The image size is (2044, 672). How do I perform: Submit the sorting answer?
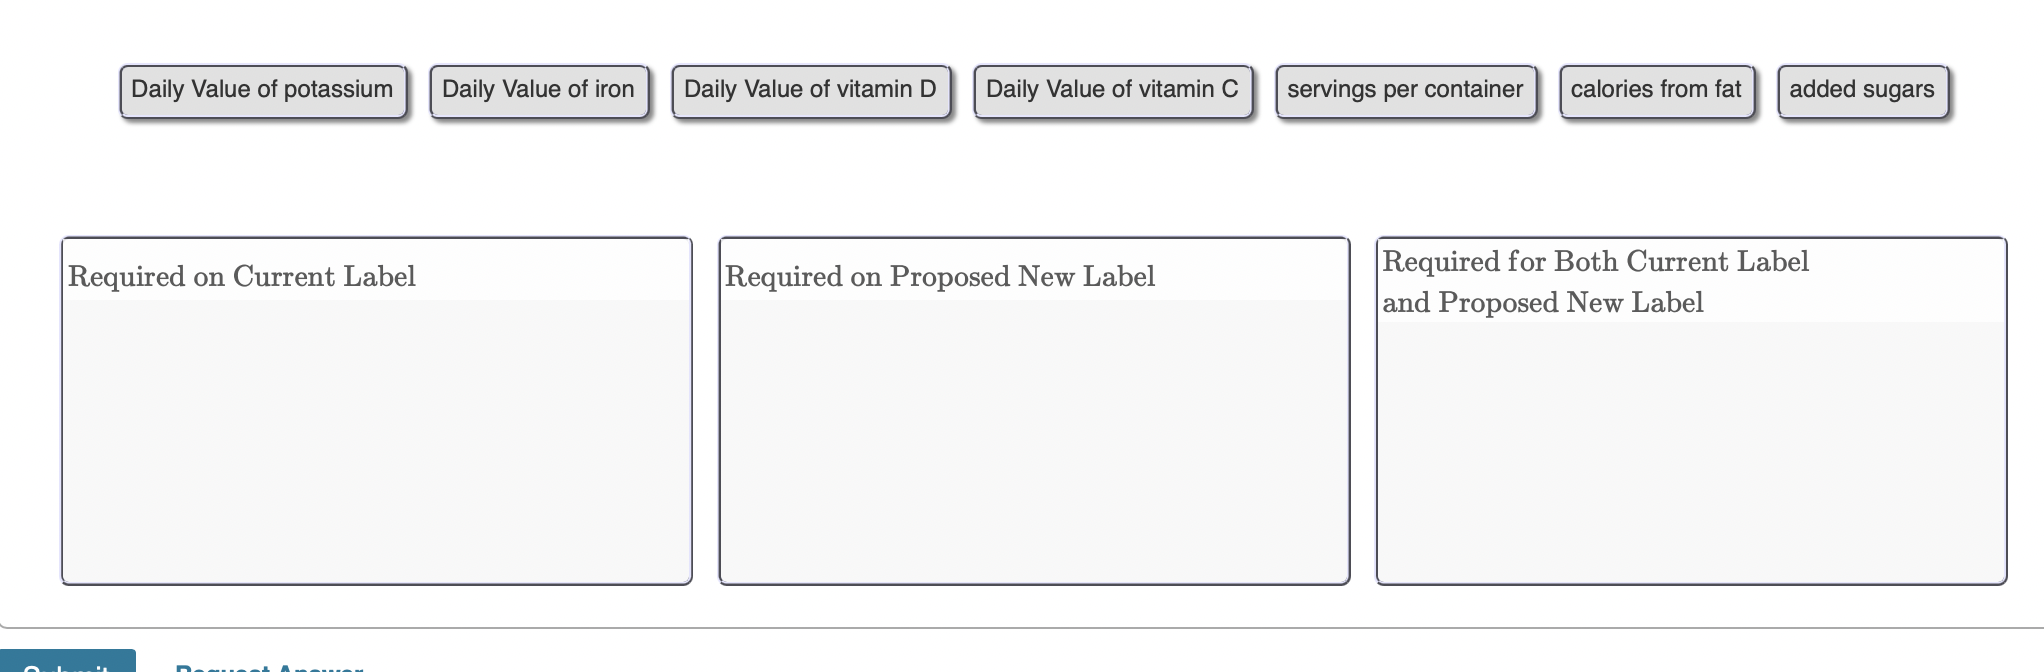[x=67, y=662]
